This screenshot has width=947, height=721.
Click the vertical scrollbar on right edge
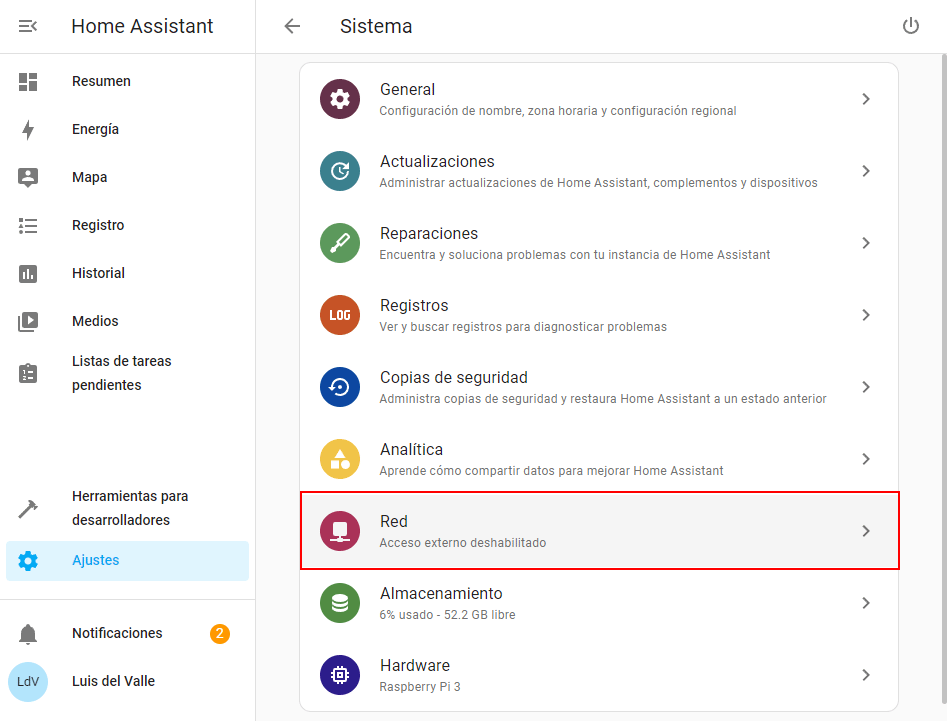coord(944,379)
